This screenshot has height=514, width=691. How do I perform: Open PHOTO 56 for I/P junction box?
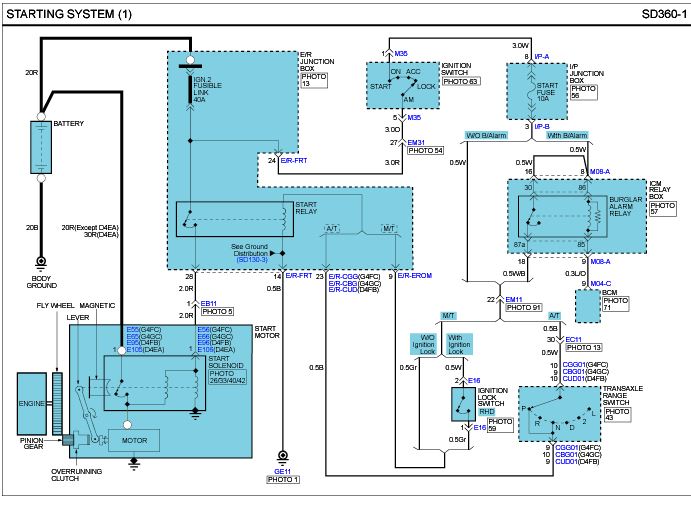click(x=583, y=92)
